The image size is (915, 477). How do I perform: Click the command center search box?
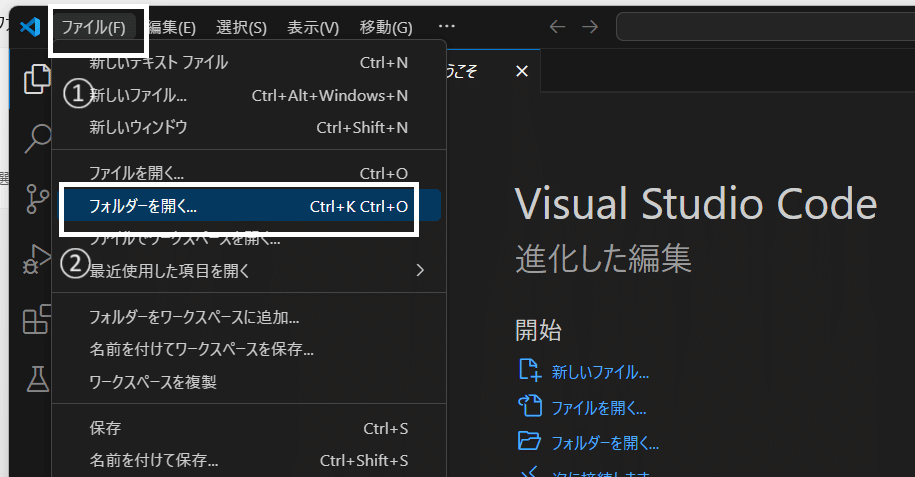coord(766,27)
